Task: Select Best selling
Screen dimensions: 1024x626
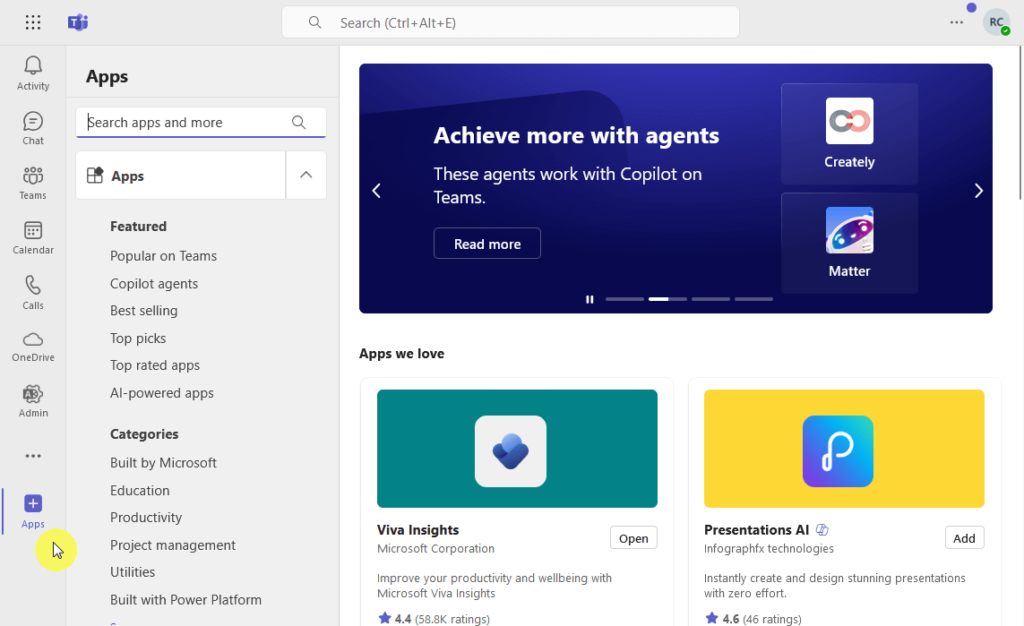Action: [x=144, y=311]
